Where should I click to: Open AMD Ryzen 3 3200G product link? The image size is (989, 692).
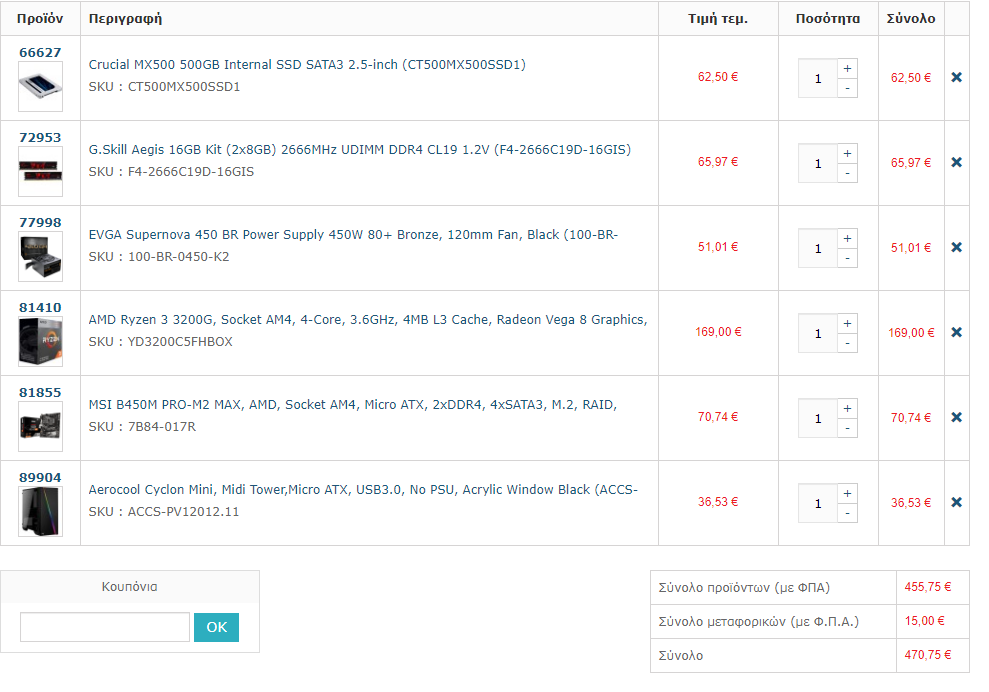[x=368, y=320]
